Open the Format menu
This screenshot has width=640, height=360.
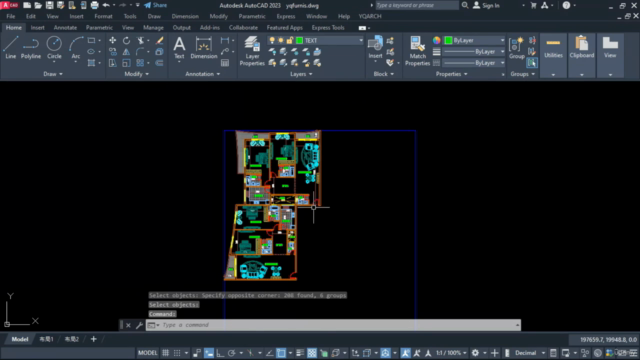click(103, 16)
